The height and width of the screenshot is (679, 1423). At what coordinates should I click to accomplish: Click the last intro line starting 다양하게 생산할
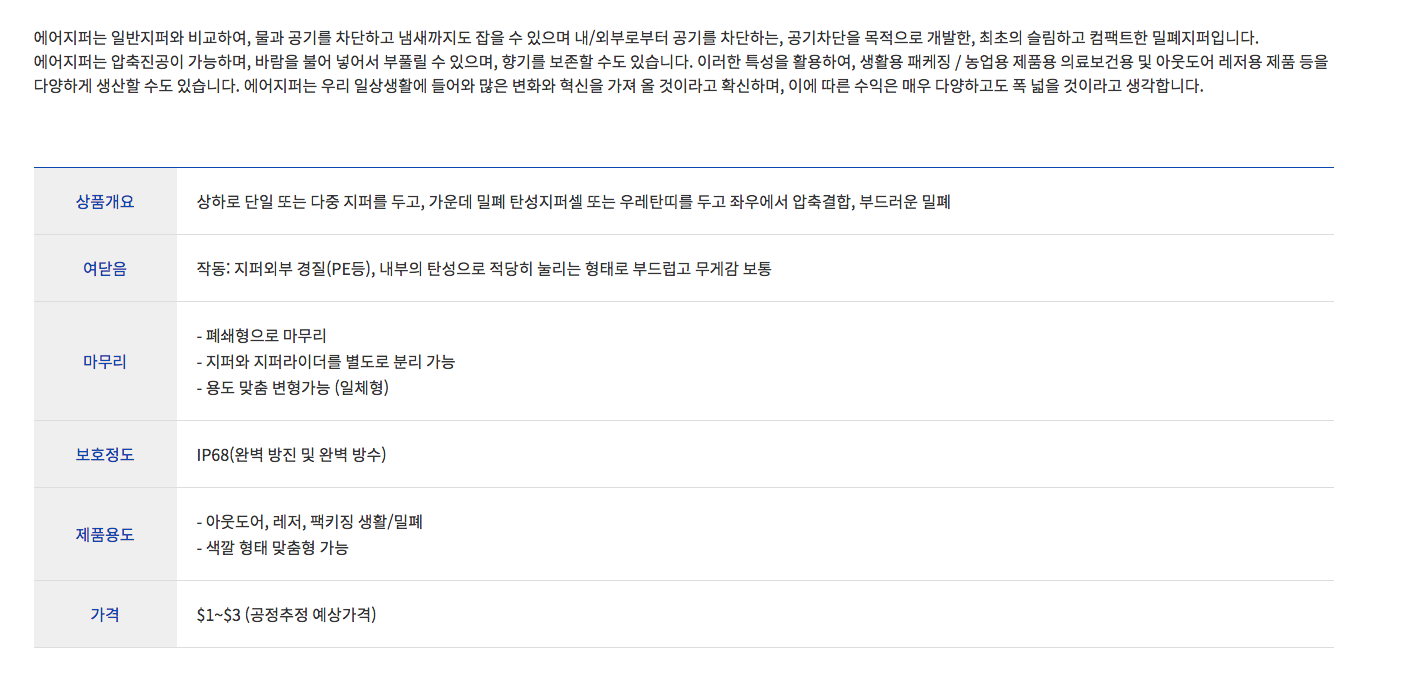tap(618, 85)
